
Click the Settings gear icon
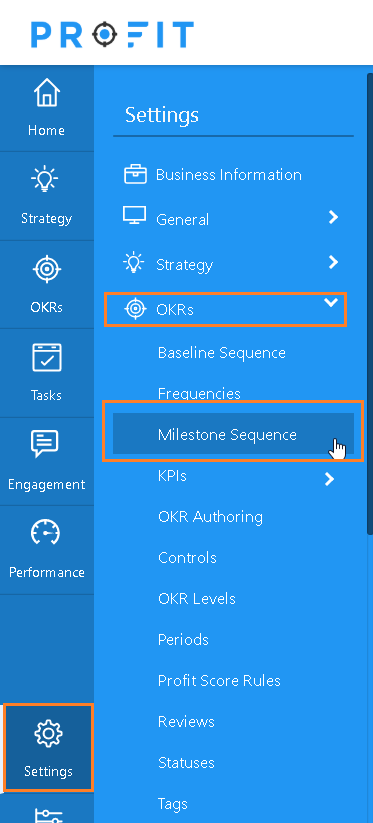[x=48, y=733]
